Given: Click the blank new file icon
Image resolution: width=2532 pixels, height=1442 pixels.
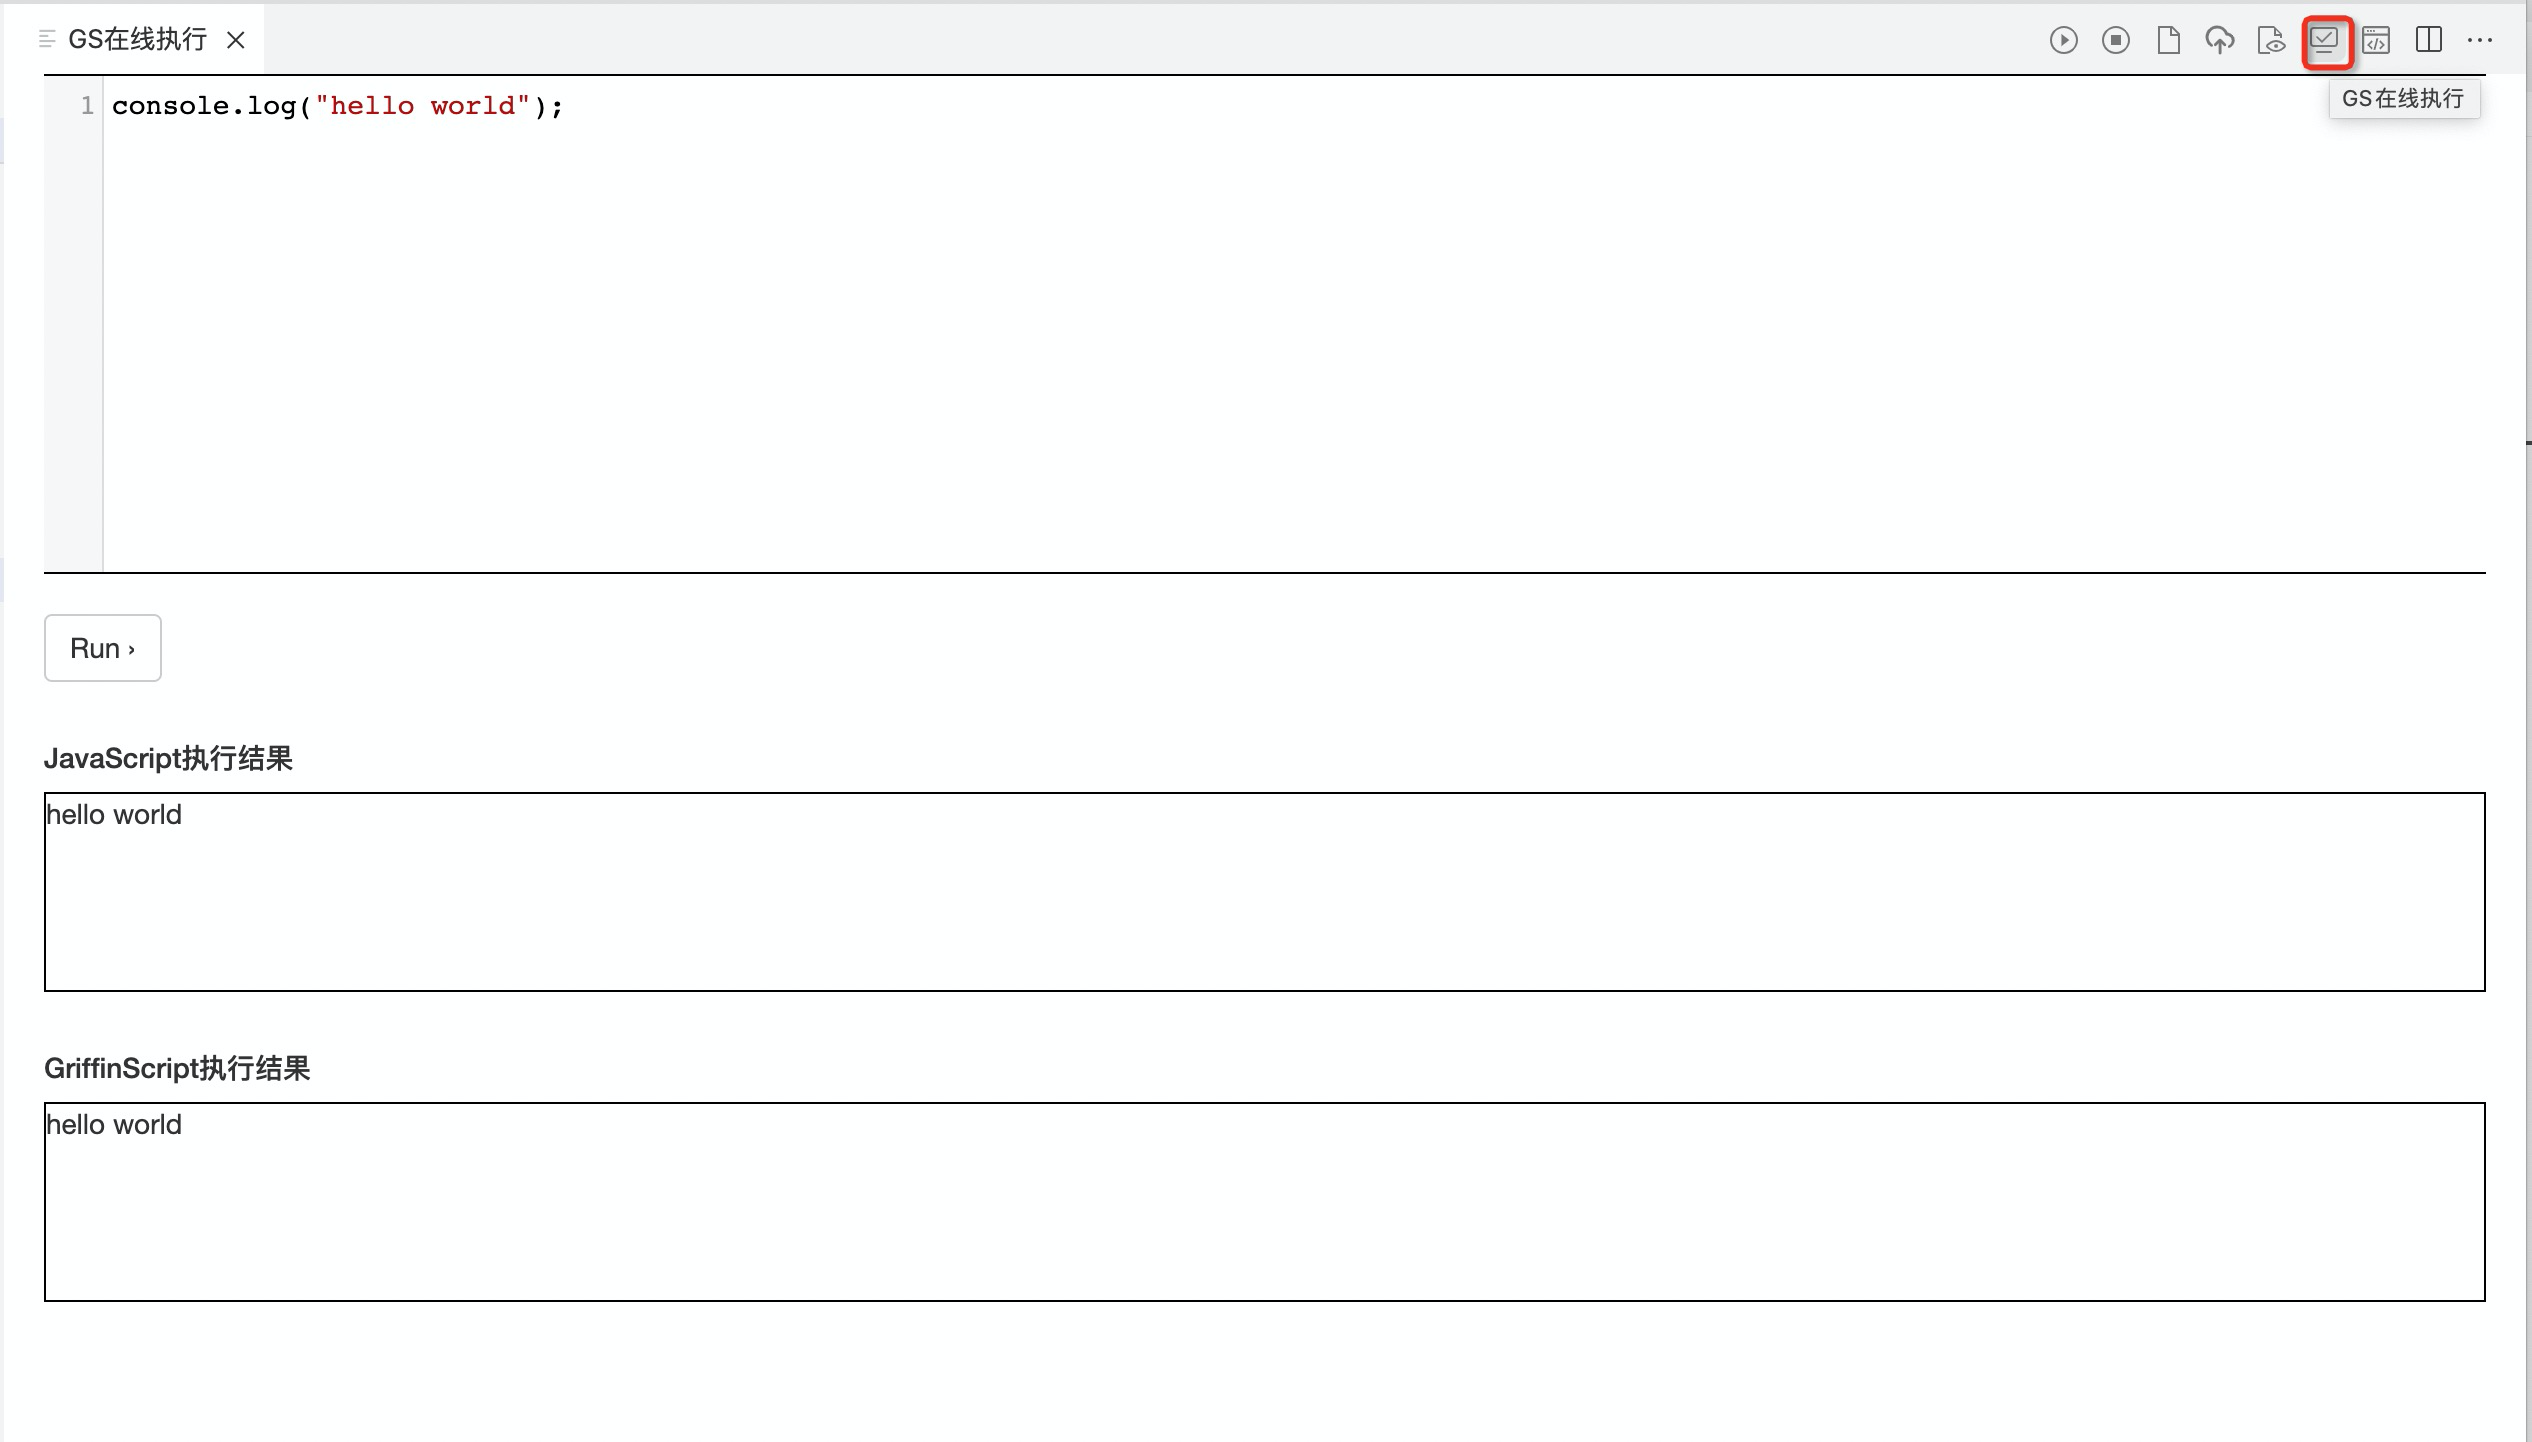Looking at the screenshot, I should [2168, 40].
